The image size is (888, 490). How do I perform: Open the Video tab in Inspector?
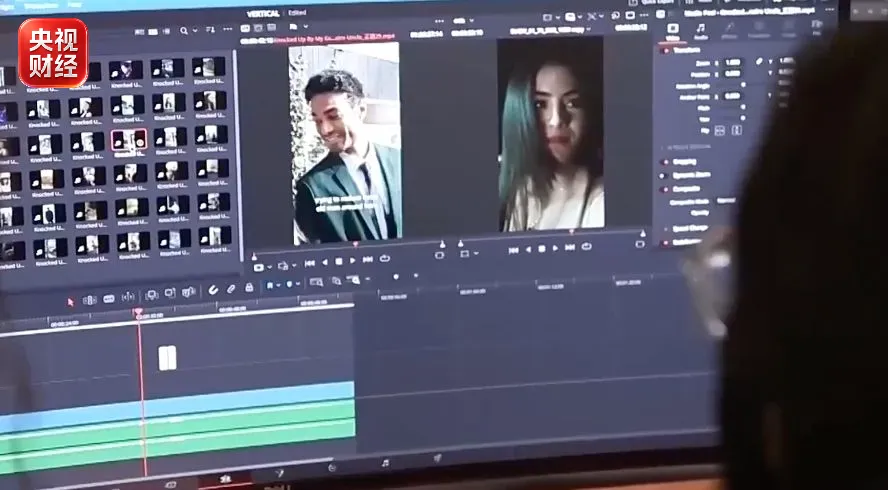[672, 31]
